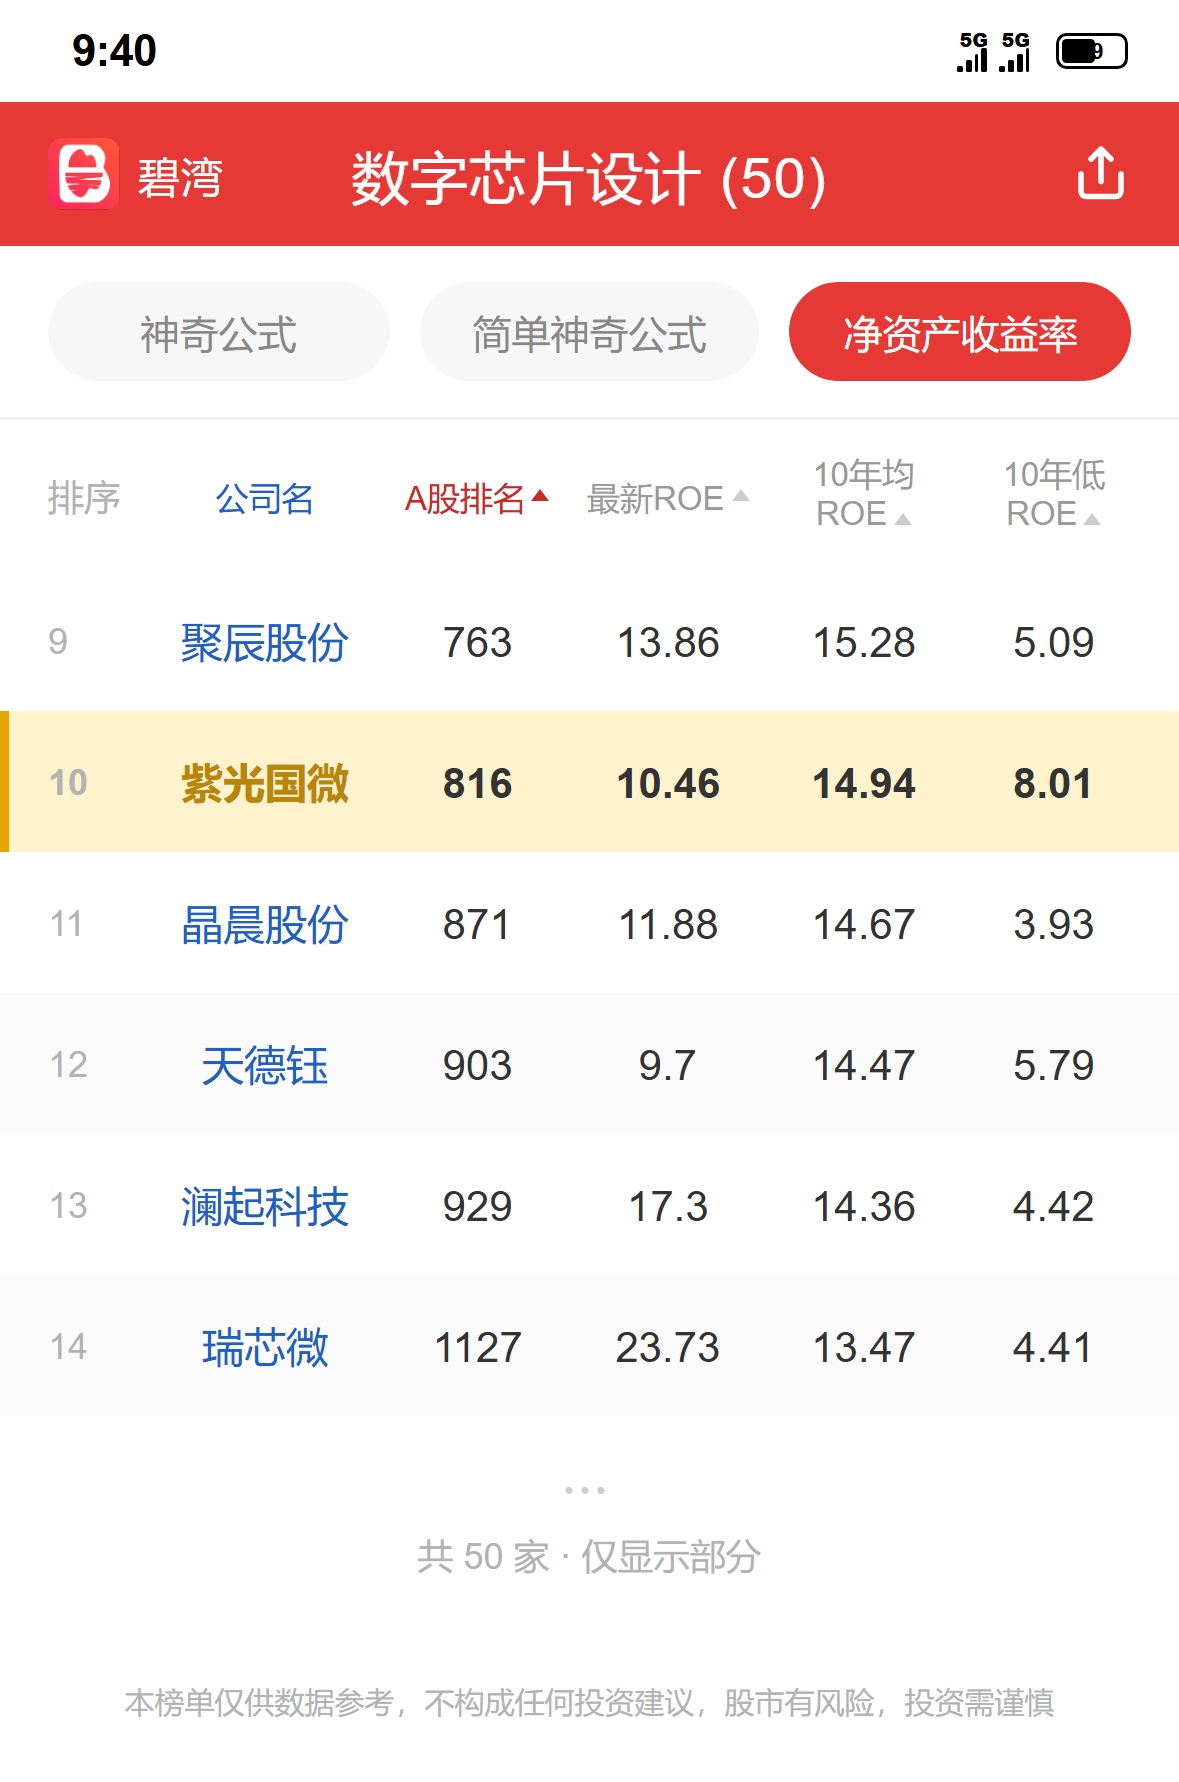Sort by 10年均 ROE column
1179x1782 pixels.
pos(864,494)
